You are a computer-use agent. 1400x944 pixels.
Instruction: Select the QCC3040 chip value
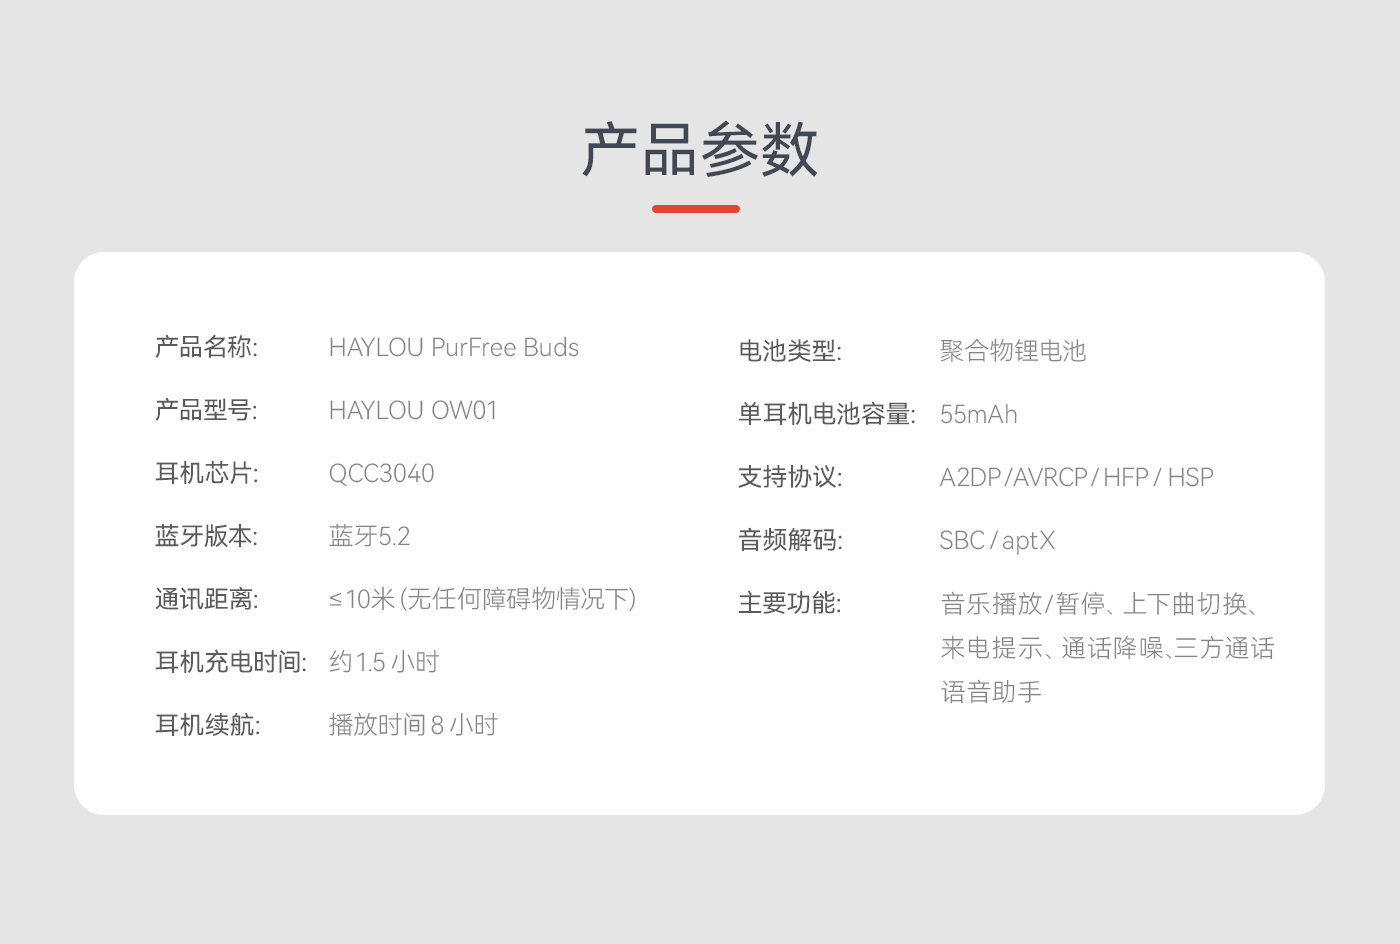tap(382, 473)
